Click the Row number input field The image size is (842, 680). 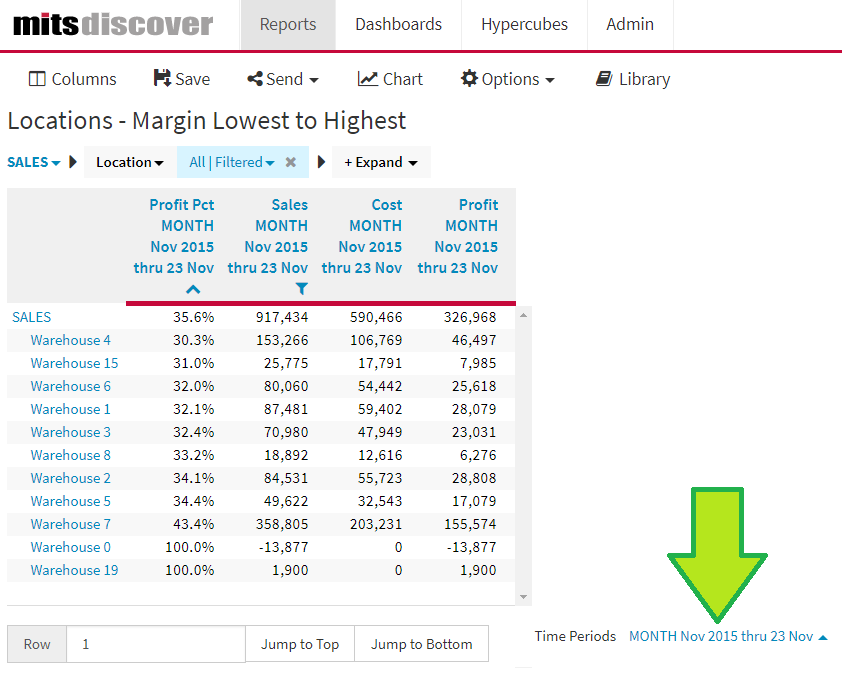coord(156,644)
